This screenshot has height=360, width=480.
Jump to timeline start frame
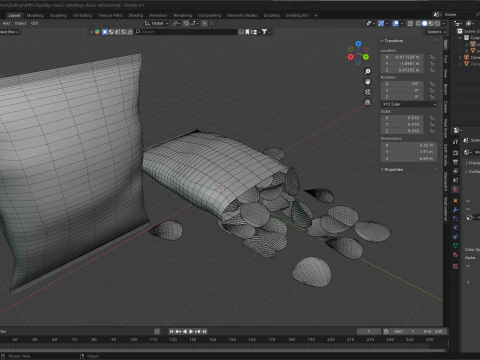click(171, 331)
